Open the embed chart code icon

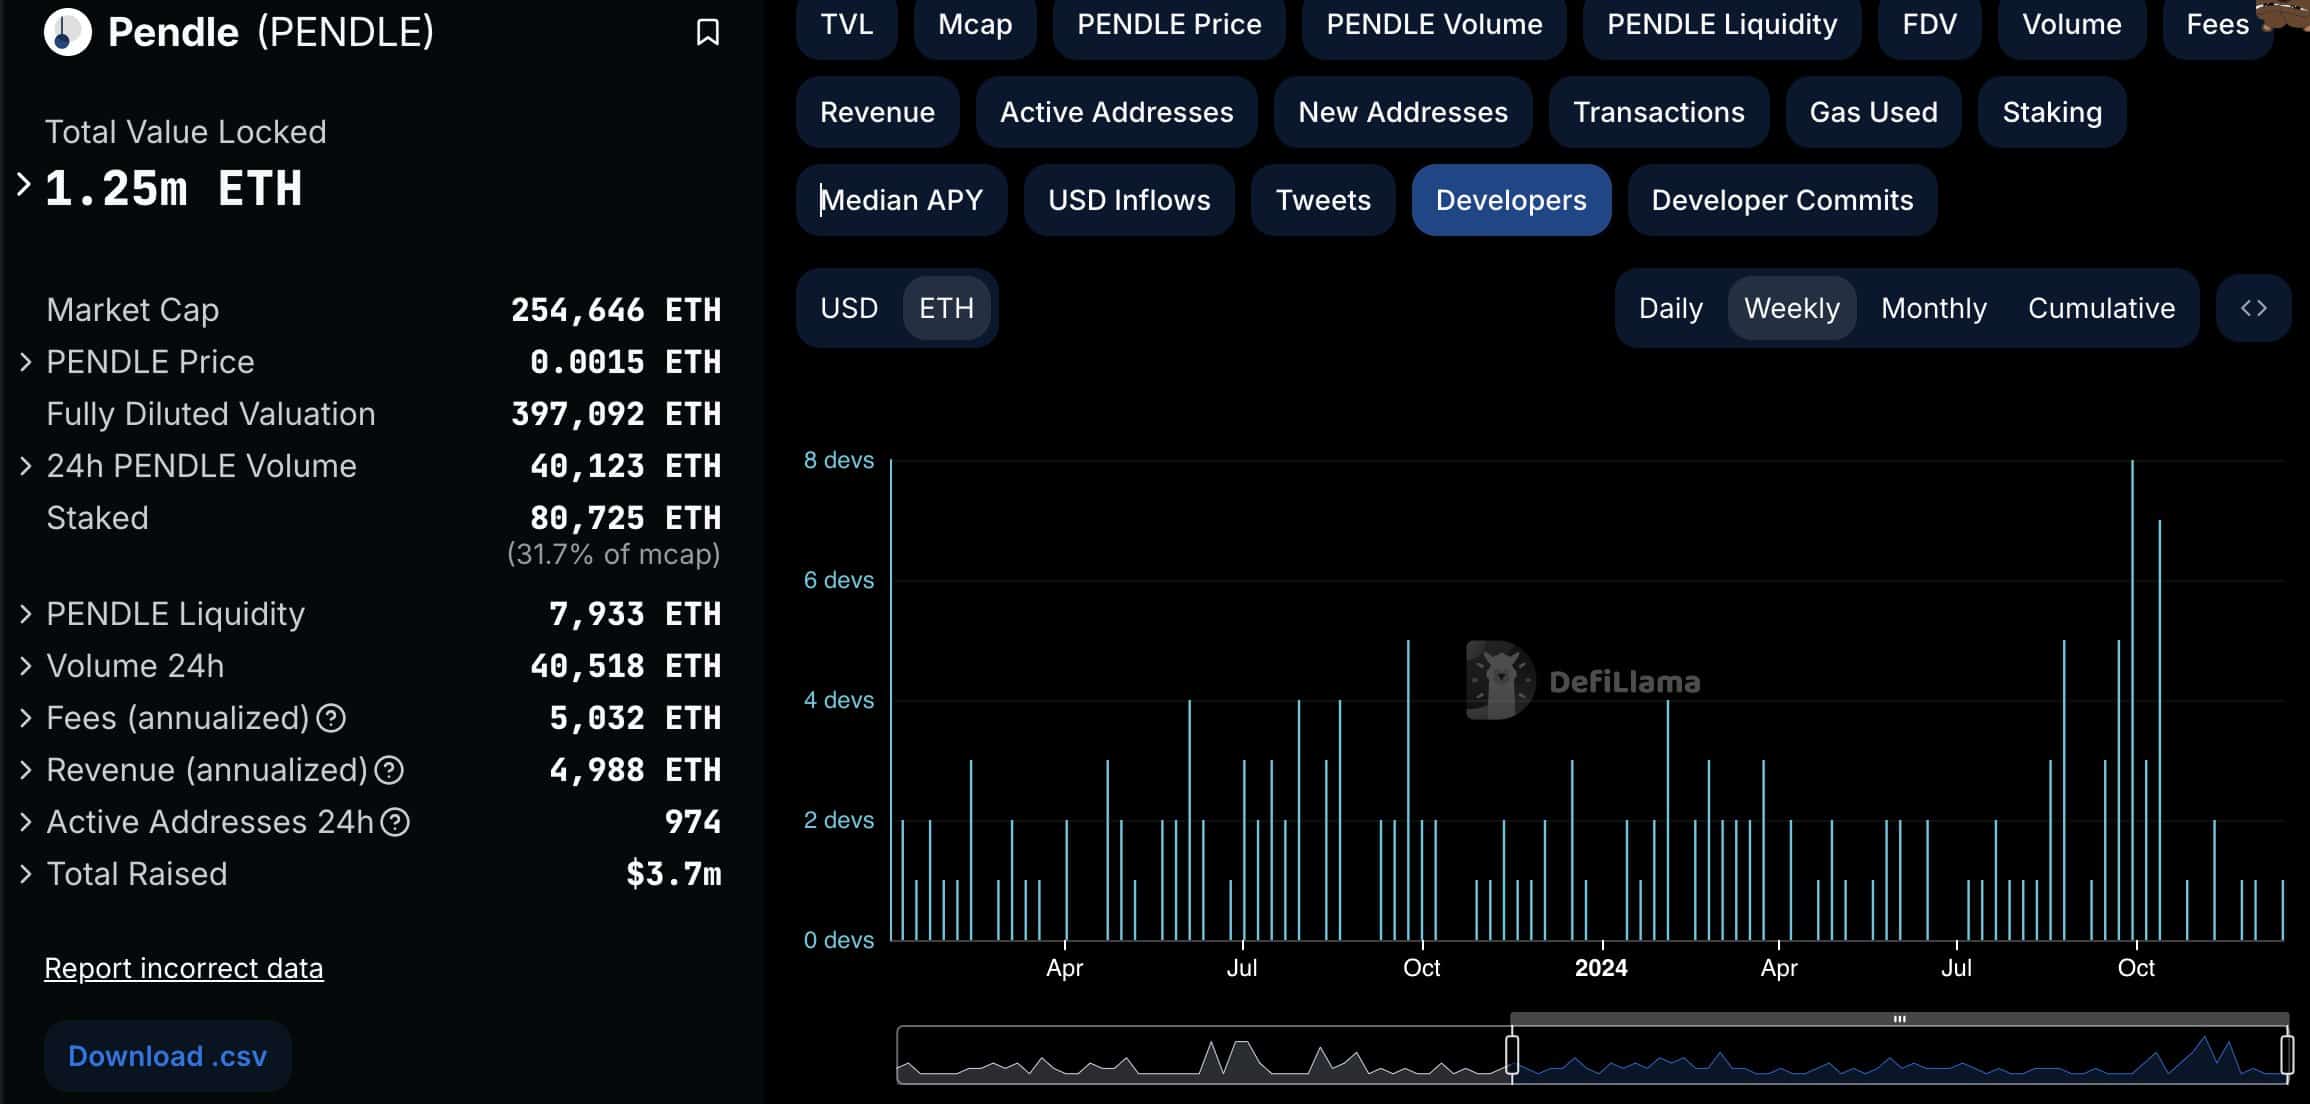coord(2253,308)
